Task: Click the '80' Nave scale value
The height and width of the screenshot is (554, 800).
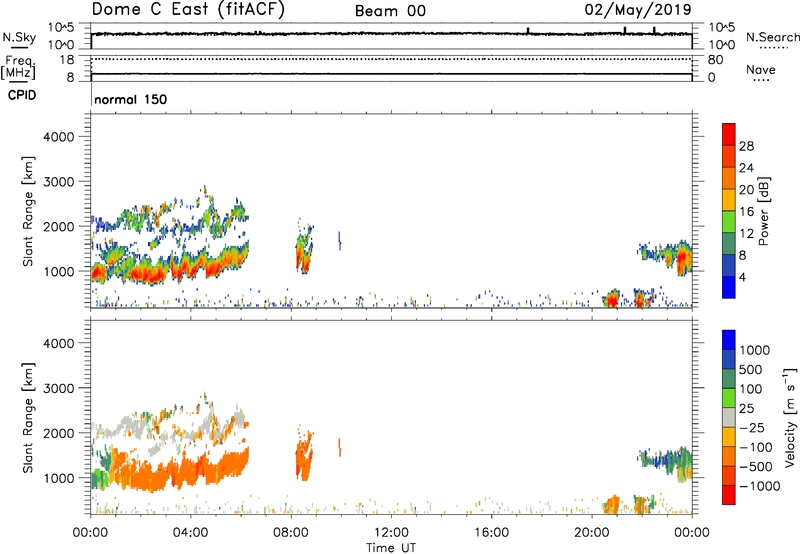Action: 716,60
